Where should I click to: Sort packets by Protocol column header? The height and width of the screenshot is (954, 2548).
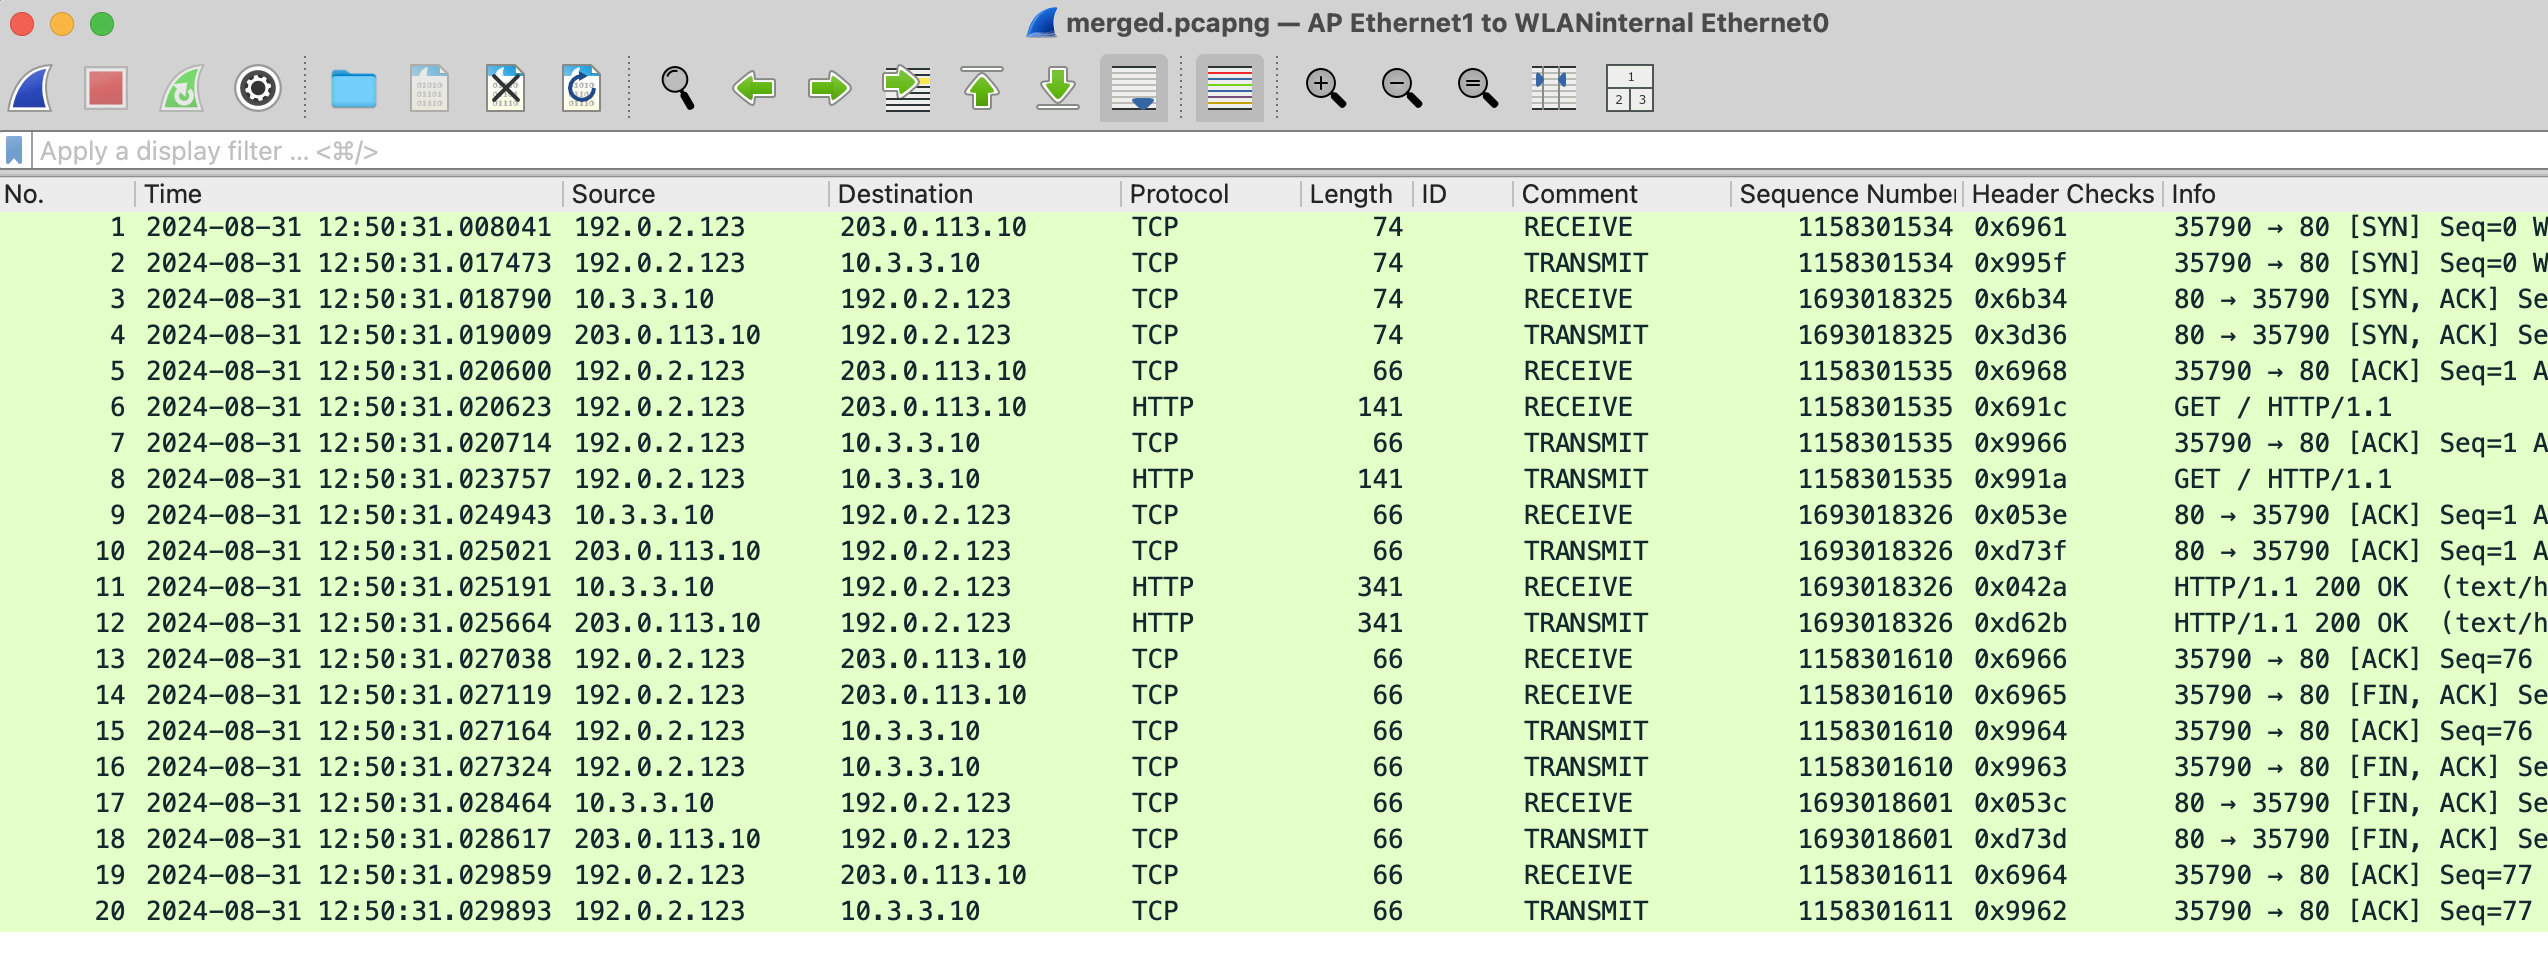(1179, 194)
